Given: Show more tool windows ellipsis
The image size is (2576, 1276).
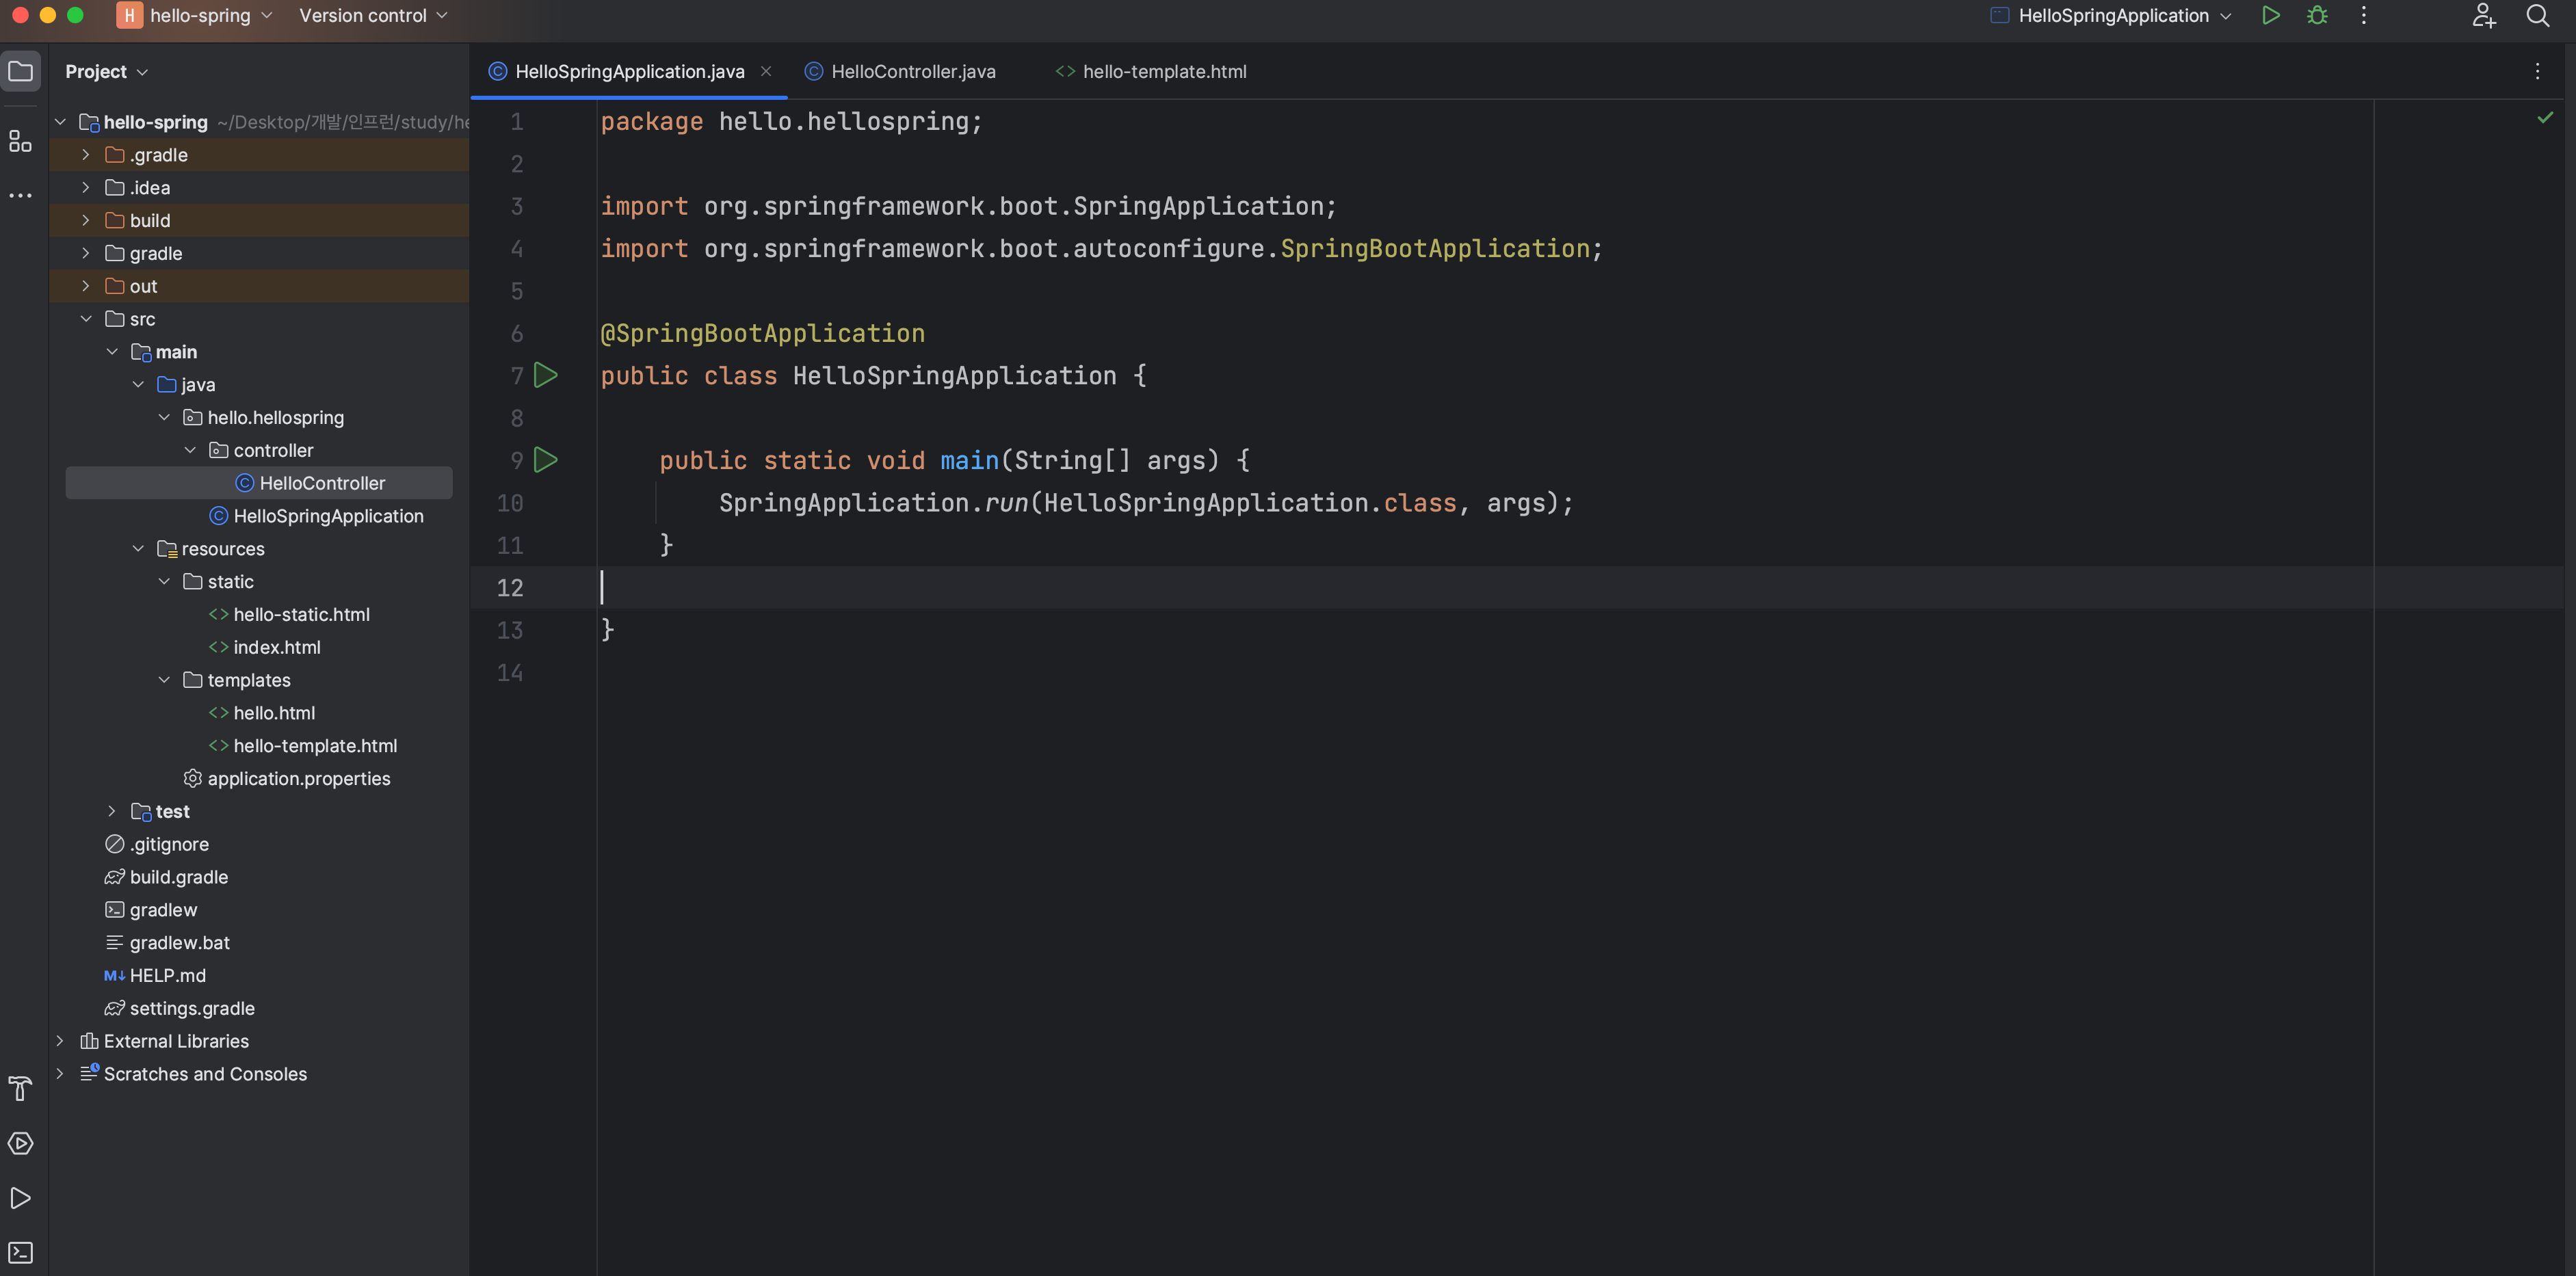Looking at the screenshot, I should [x=20, y=195].
